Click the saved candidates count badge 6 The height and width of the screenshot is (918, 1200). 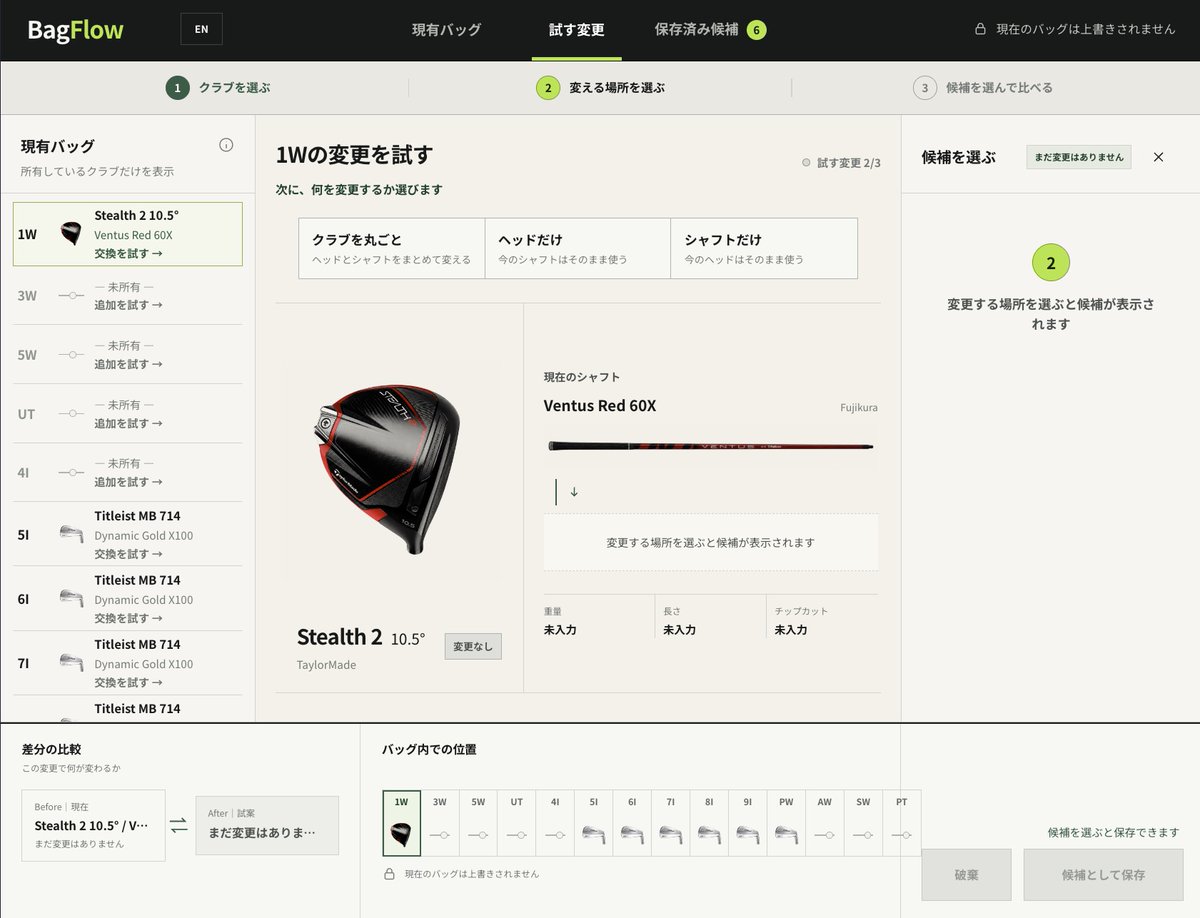coord(756,30)
